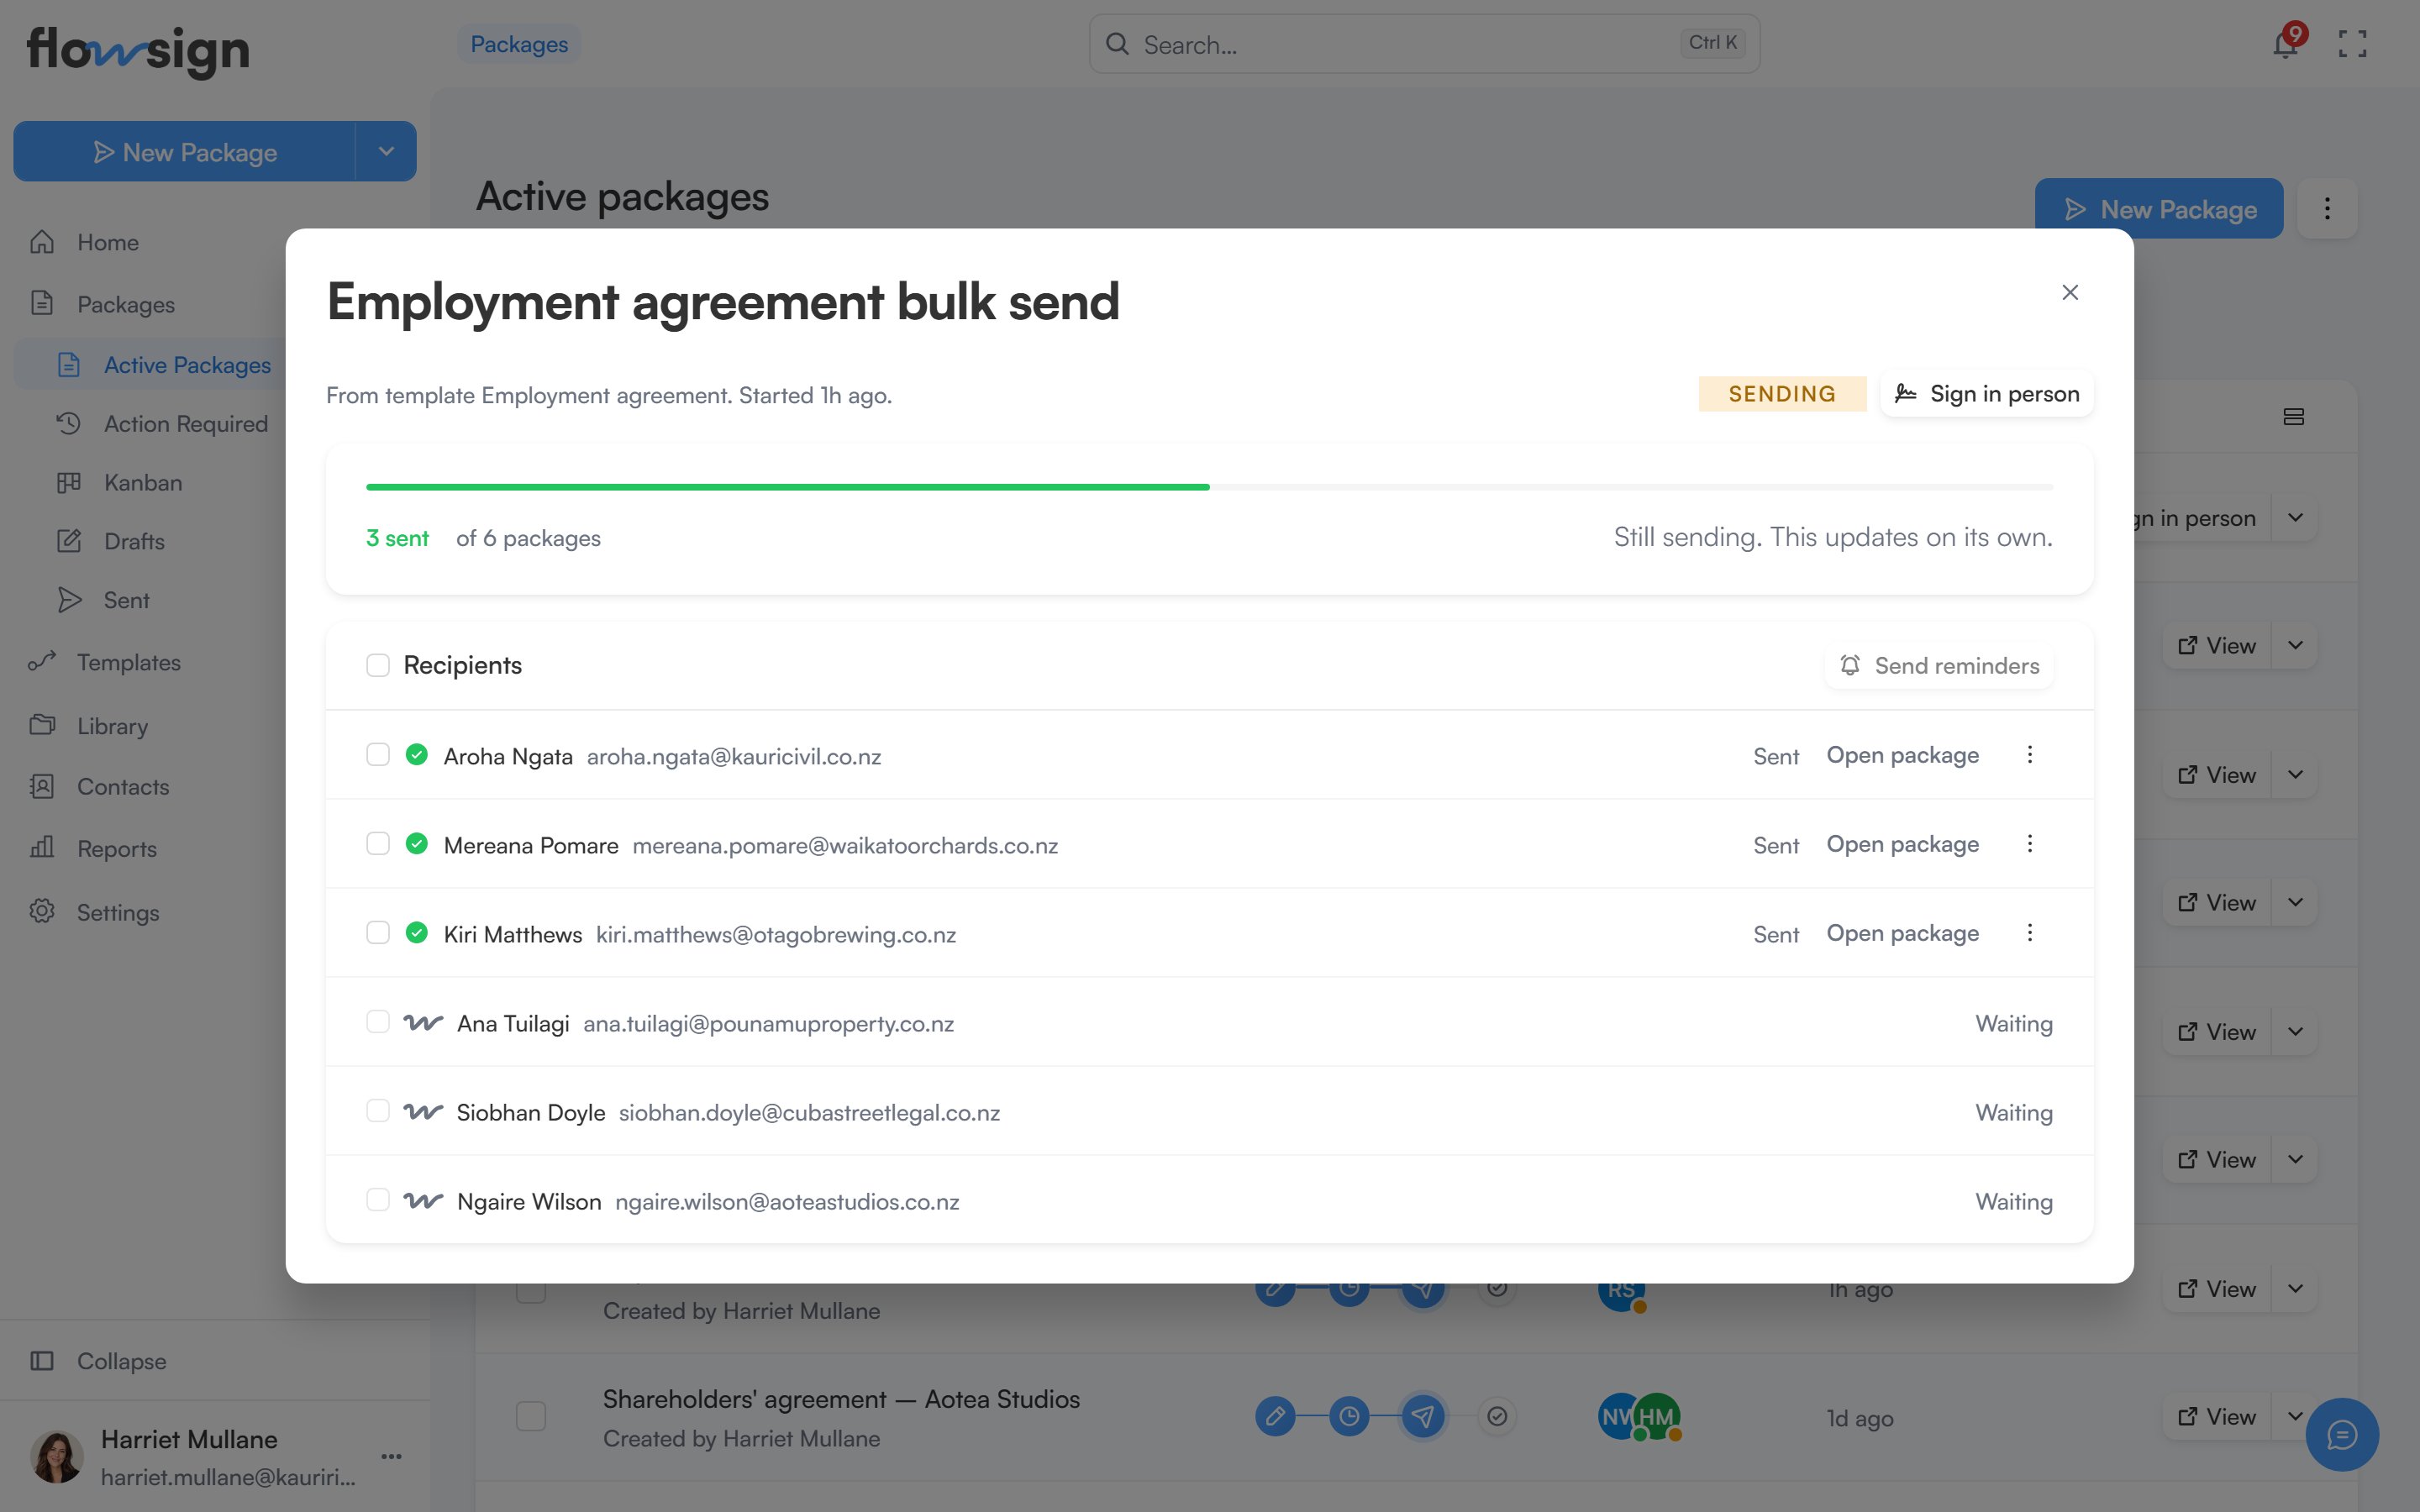Click green sent checkmark for Kiri Matthews
2420x1512 pixels.
[417, 933]
